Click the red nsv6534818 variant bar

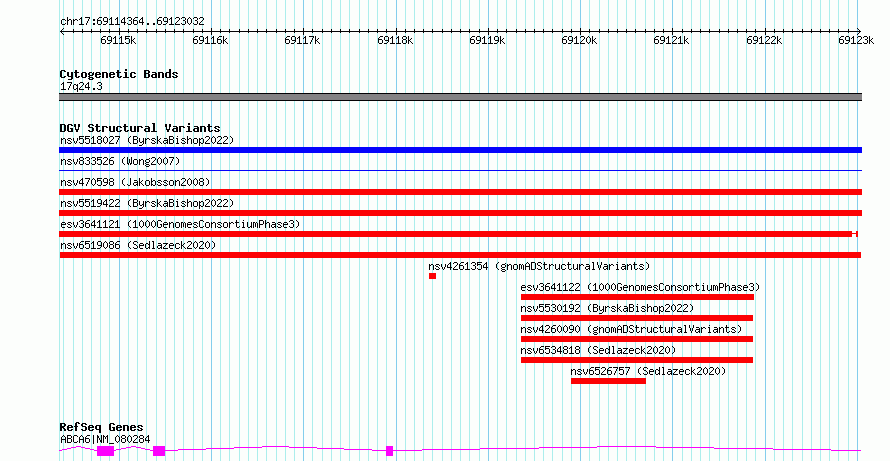(x=637, y=360)
